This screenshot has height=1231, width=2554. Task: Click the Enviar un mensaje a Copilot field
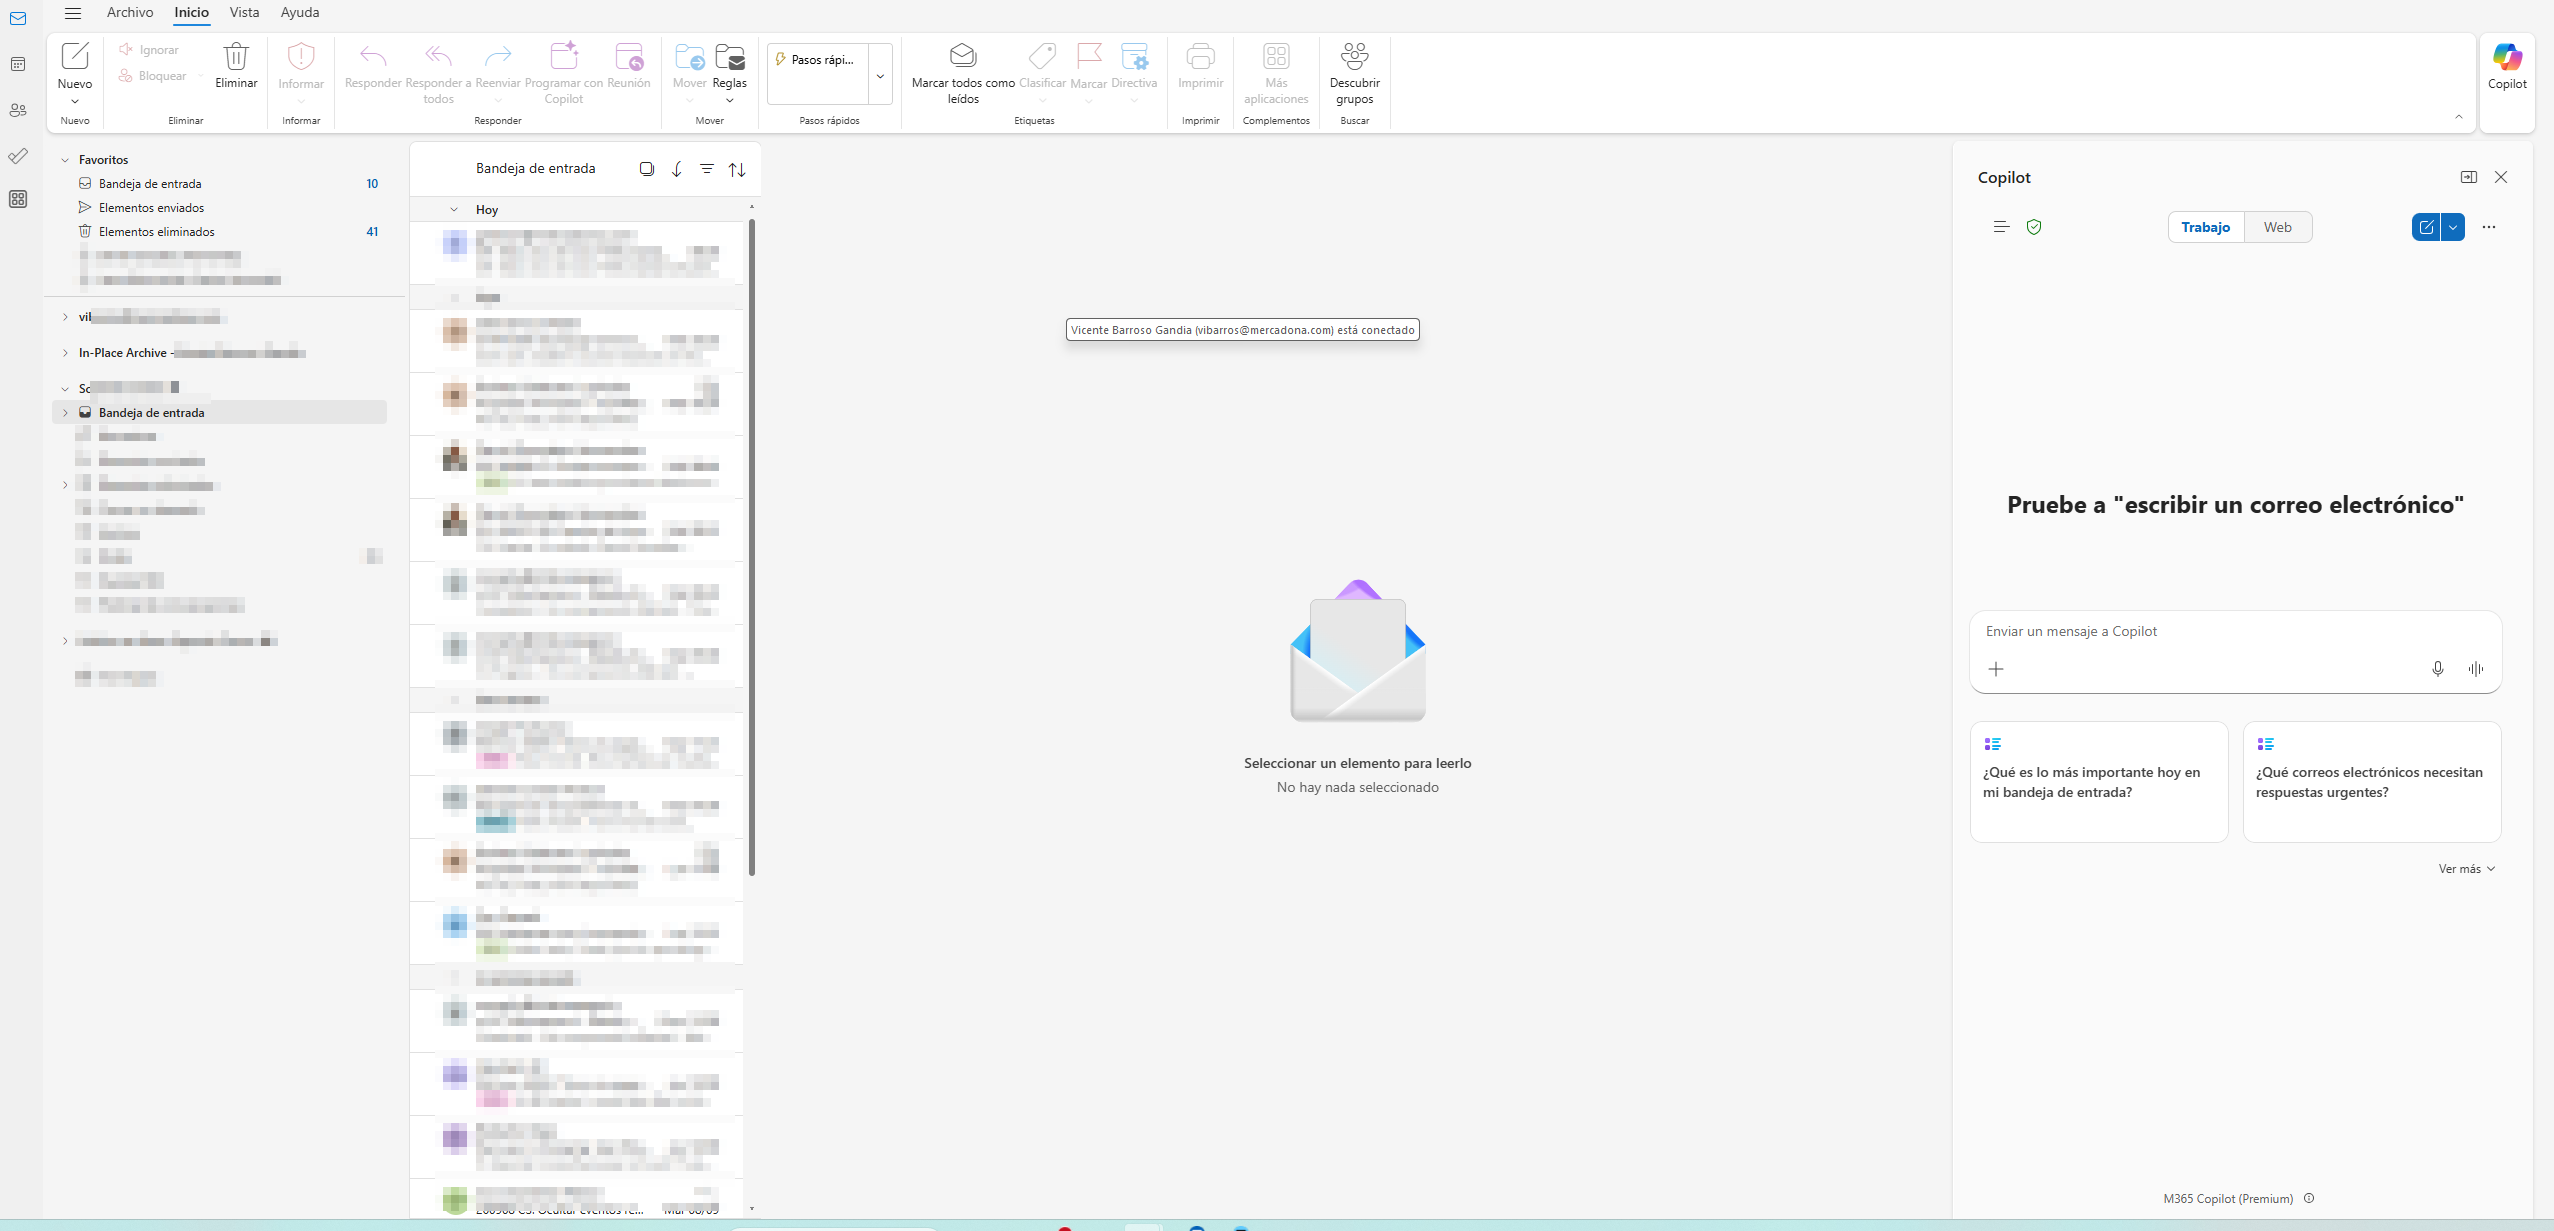coord(2235,632)
